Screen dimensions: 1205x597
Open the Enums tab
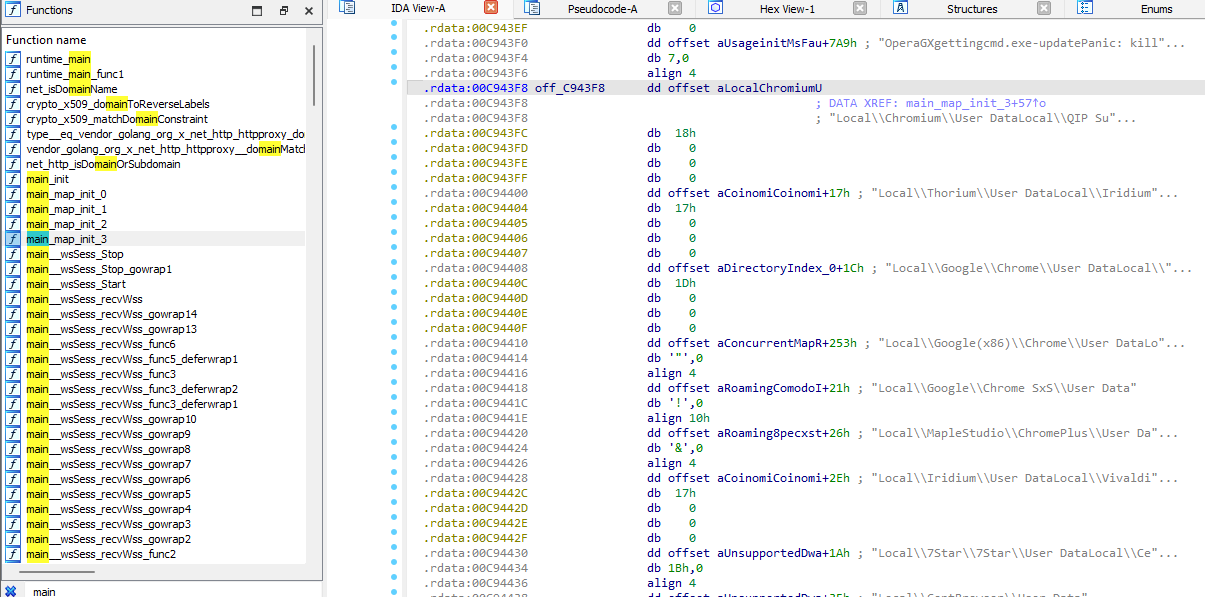(x=1156, y=9)
